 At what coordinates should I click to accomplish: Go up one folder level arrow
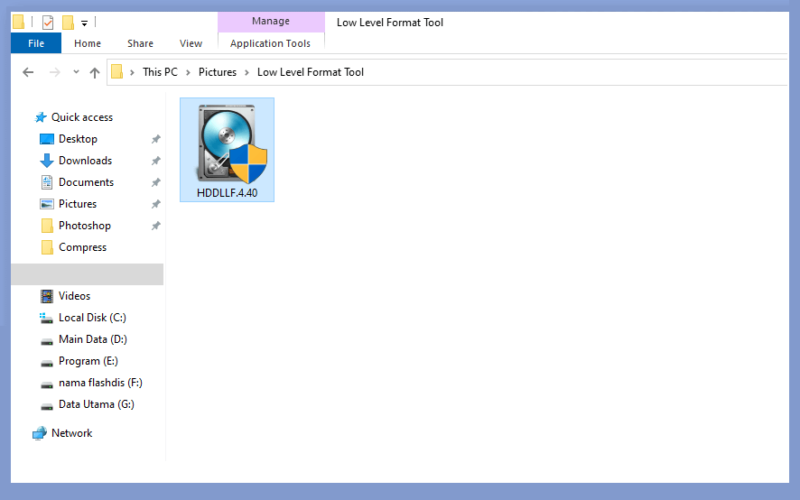[x=94, y=72]
